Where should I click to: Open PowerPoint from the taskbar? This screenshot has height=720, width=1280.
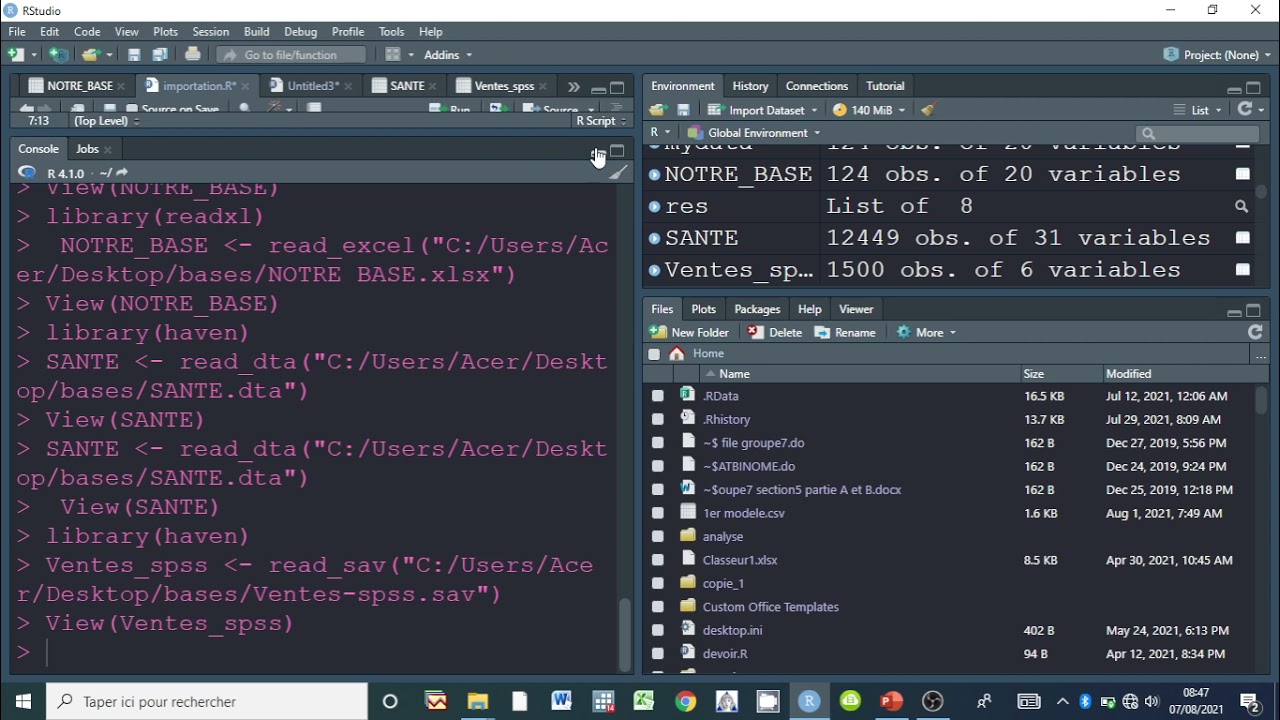pos(891,701)
